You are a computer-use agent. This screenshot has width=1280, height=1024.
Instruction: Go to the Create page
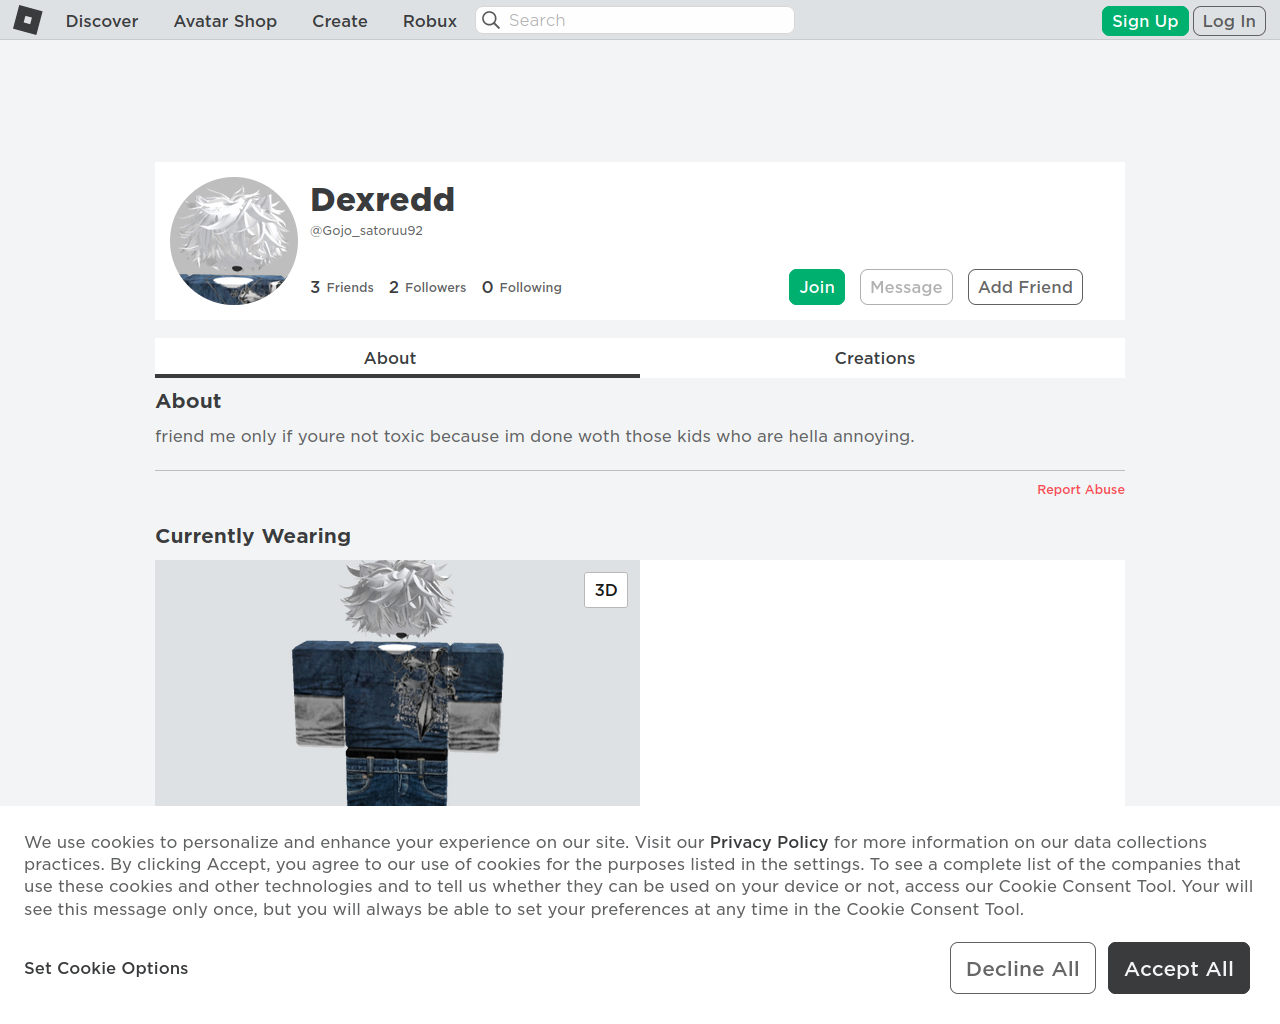340,21
